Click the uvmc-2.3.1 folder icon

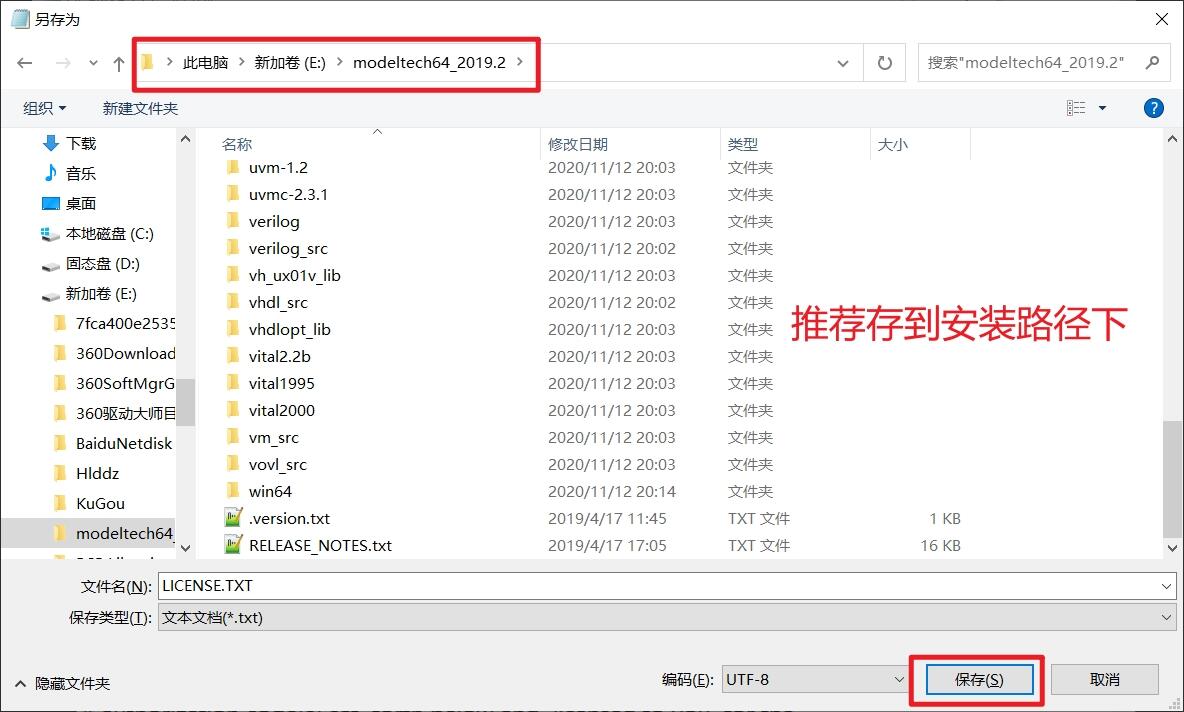(233, 194)
